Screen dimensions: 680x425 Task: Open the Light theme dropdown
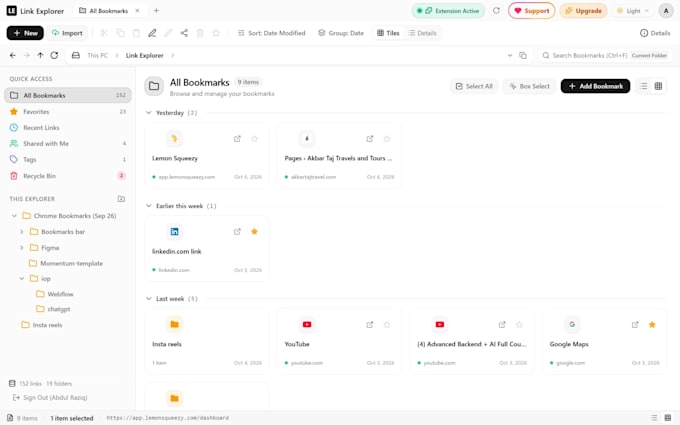click(x=633, y=11)
